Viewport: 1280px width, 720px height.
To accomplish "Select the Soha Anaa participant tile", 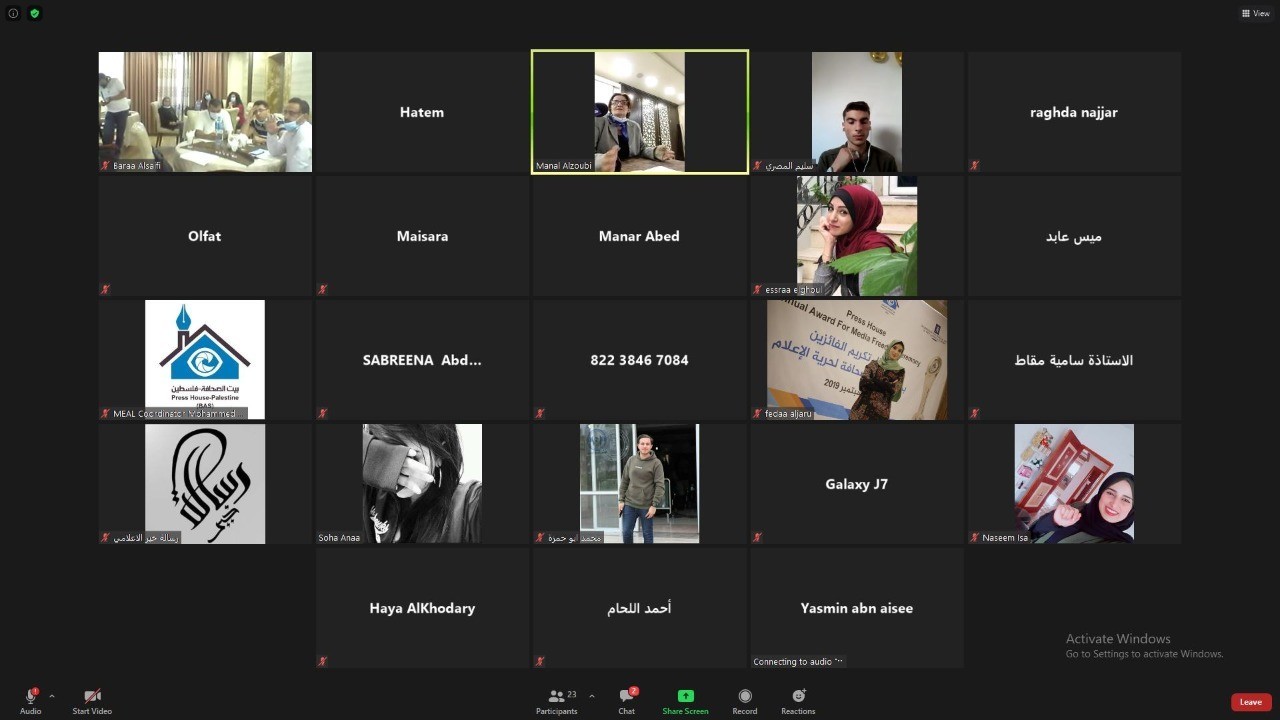I will (422, 484).
